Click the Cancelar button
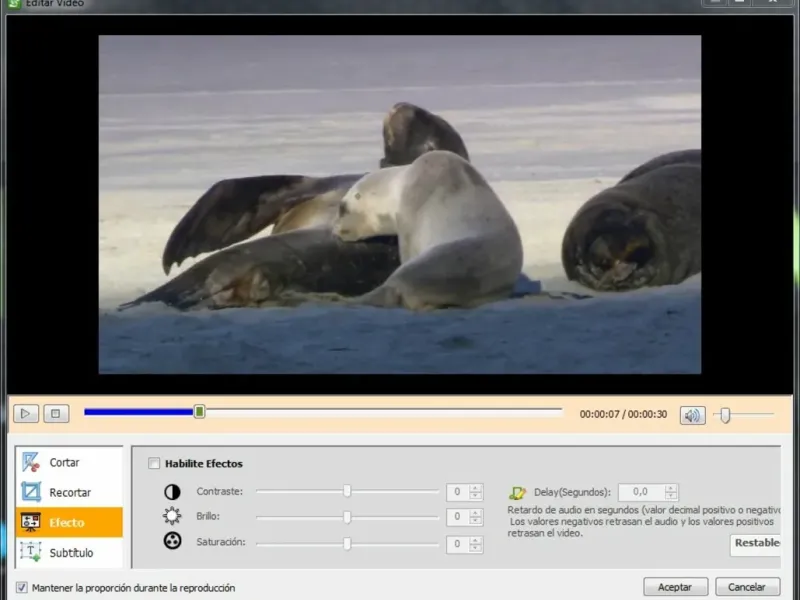Screen dimensions: 800x600 click(x=747, y=587)
